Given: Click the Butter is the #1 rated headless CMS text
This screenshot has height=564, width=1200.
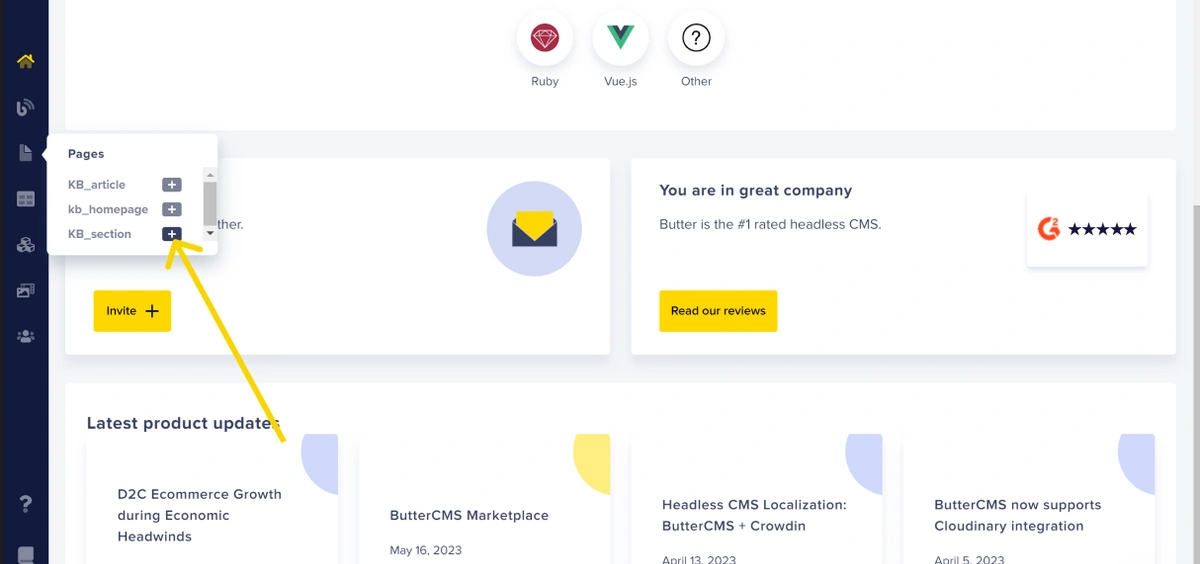Looking at the screenshot, I should click(771, 224).
